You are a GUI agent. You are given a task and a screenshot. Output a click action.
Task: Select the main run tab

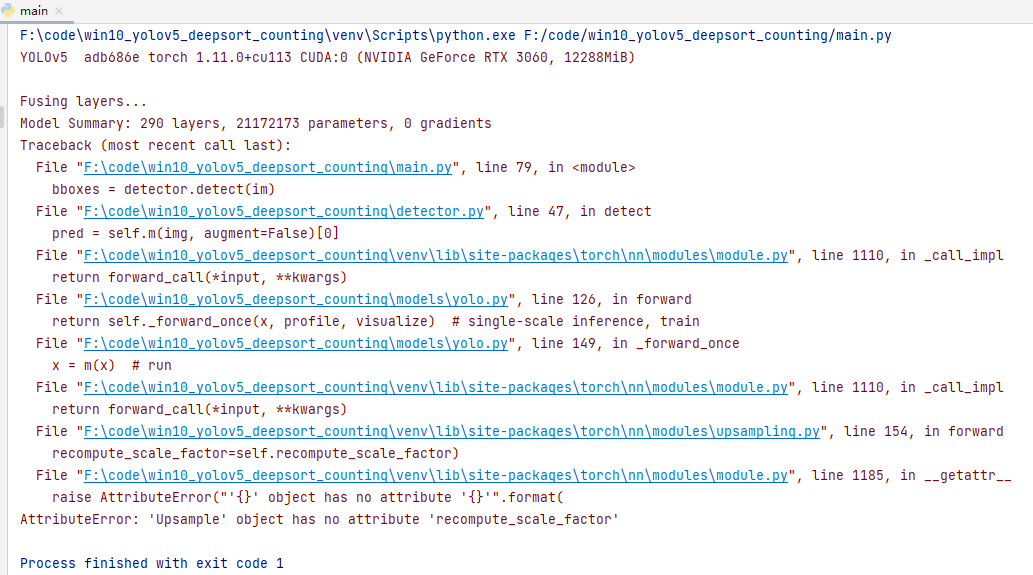click(34, 11)
